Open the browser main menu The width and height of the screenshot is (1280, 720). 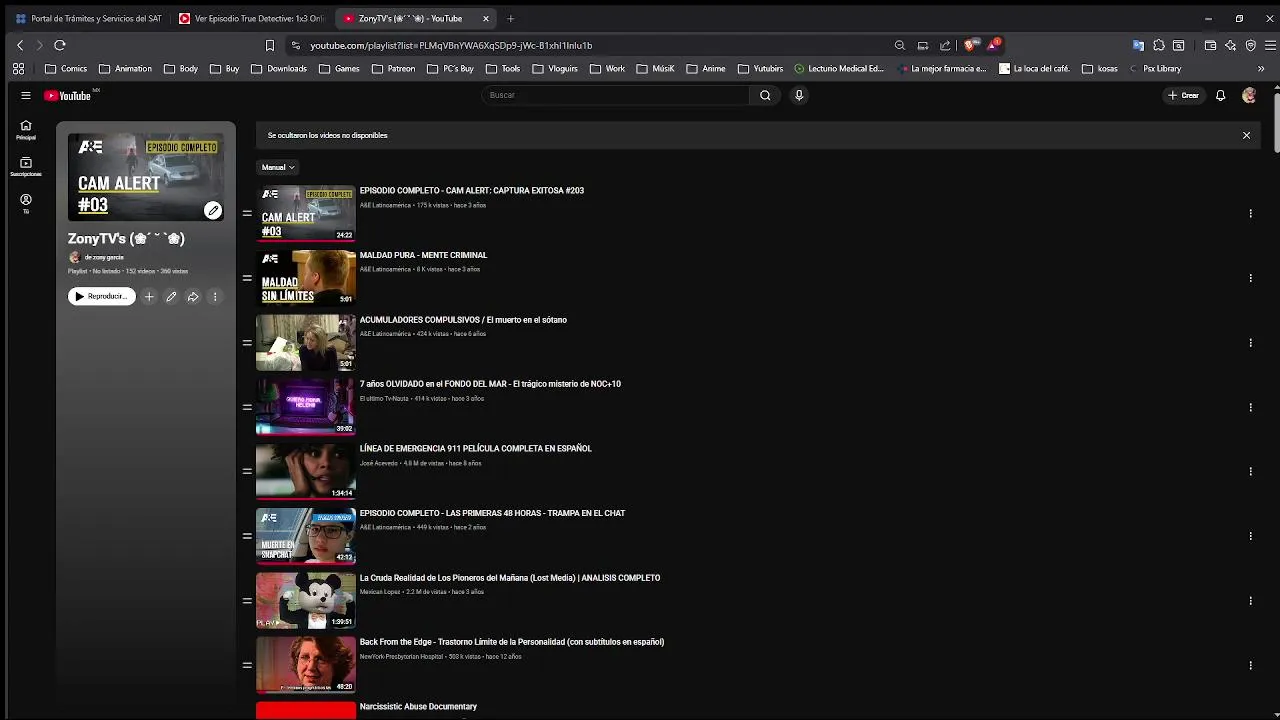[1271, 45]
